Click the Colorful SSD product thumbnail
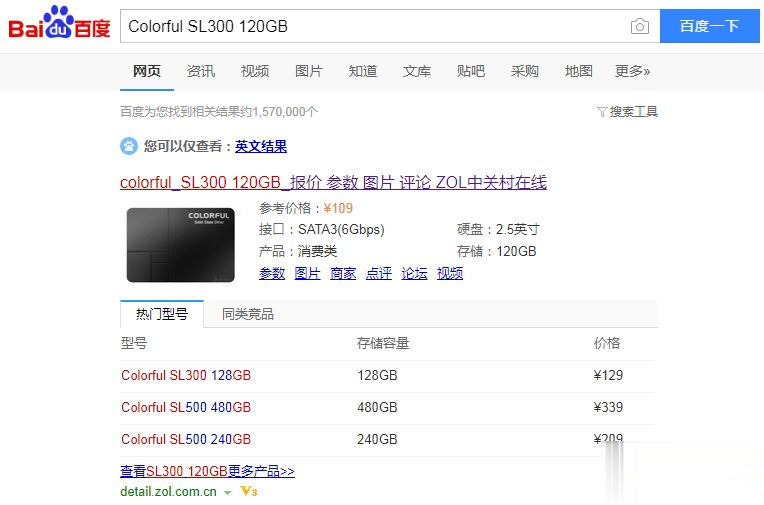764x505 pixels. coord(180,245)
